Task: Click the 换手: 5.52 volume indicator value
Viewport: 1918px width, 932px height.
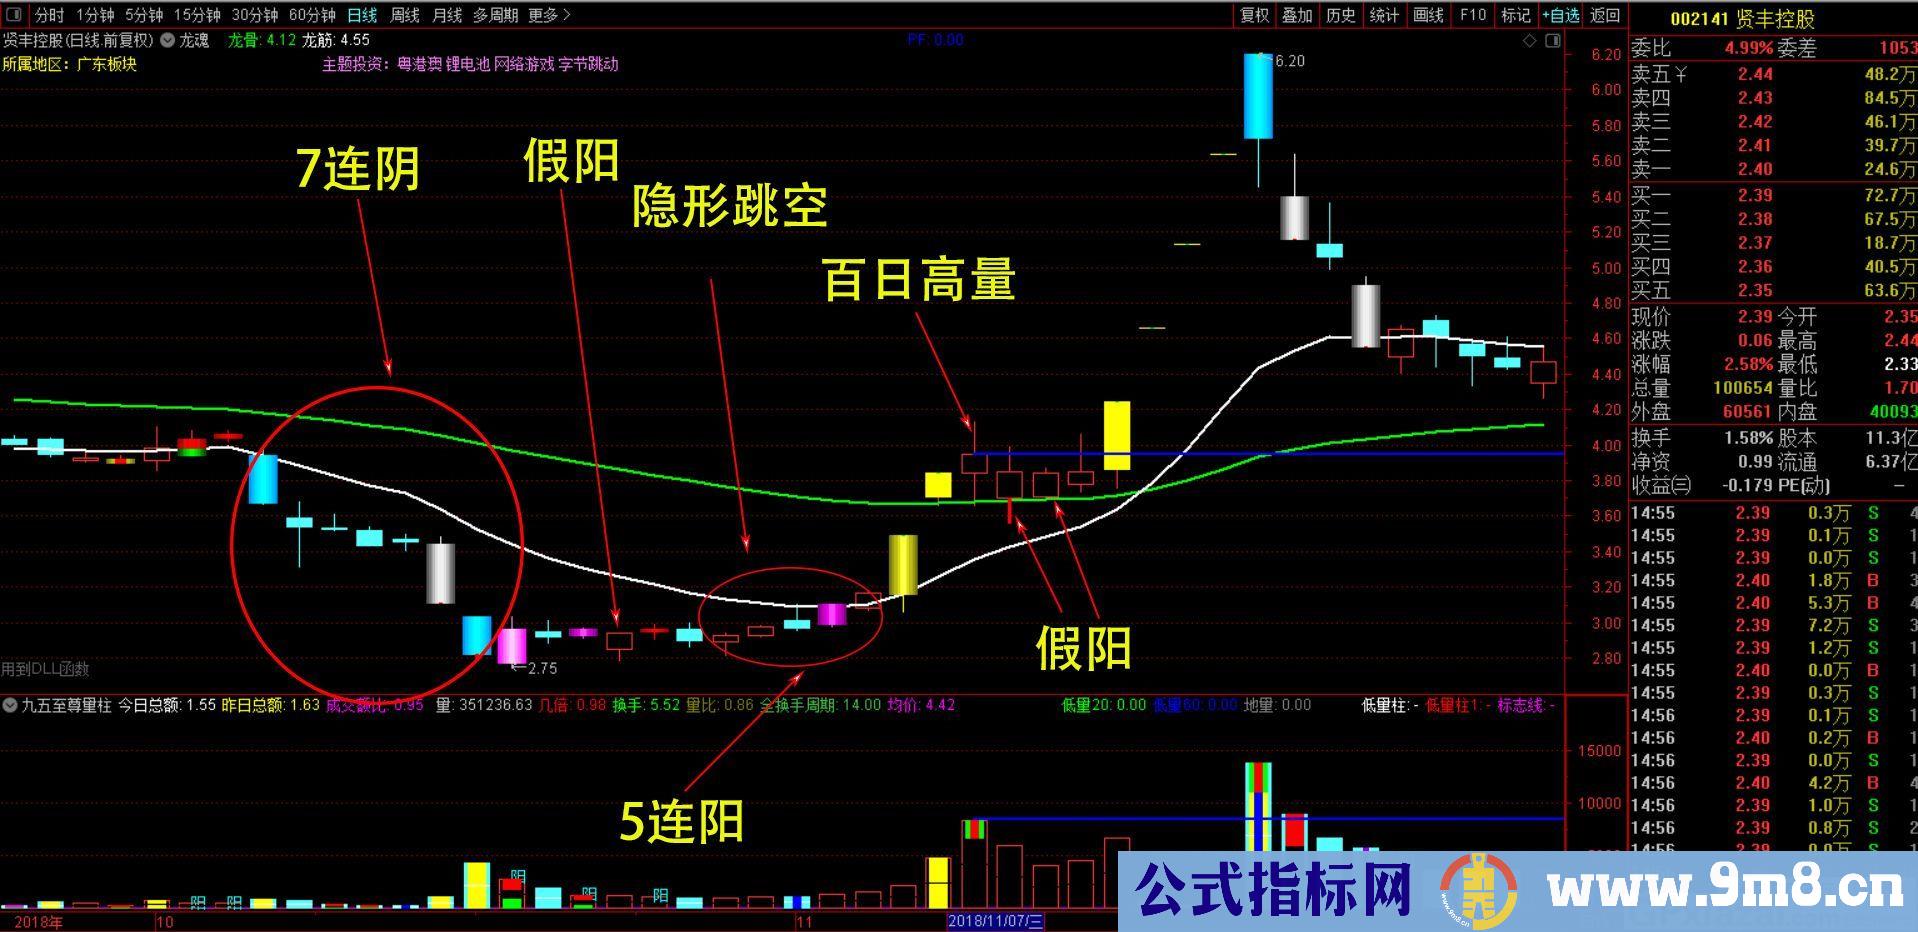Action: tap(646, 705)
